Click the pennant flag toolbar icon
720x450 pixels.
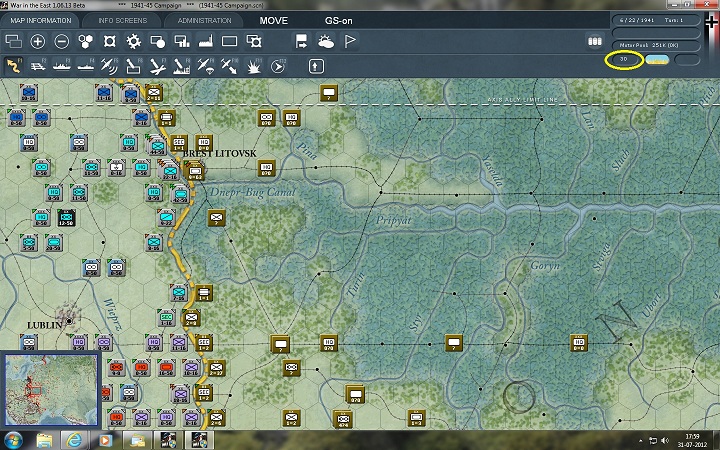(350, 42)
